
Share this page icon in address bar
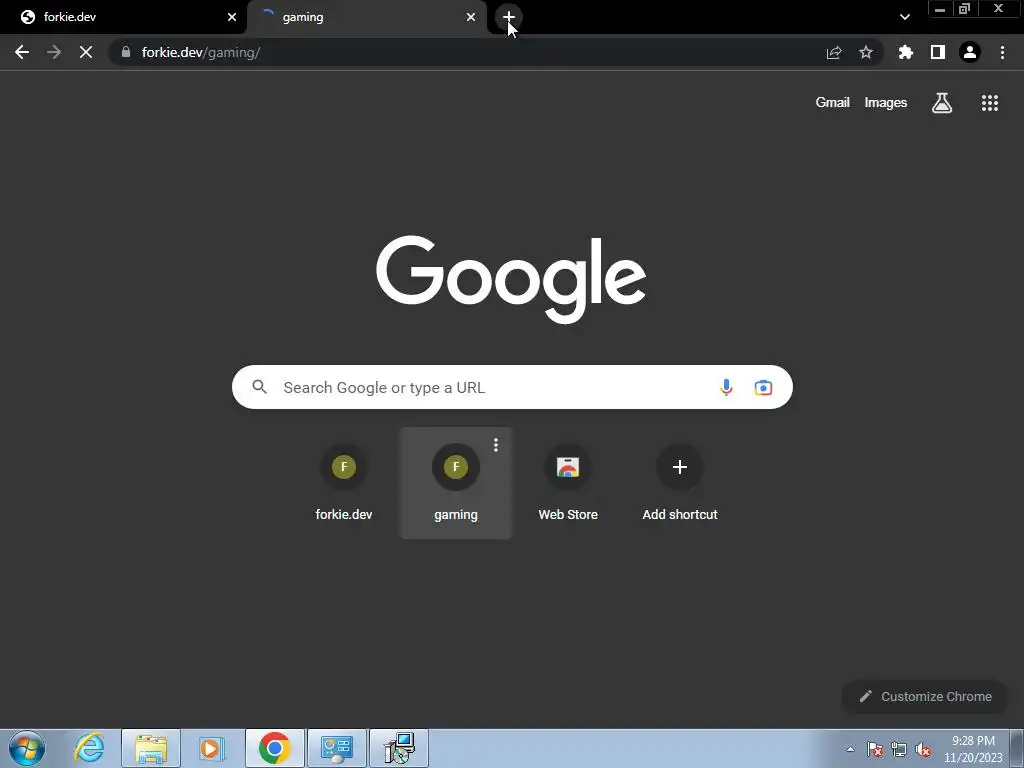[834, 52]
